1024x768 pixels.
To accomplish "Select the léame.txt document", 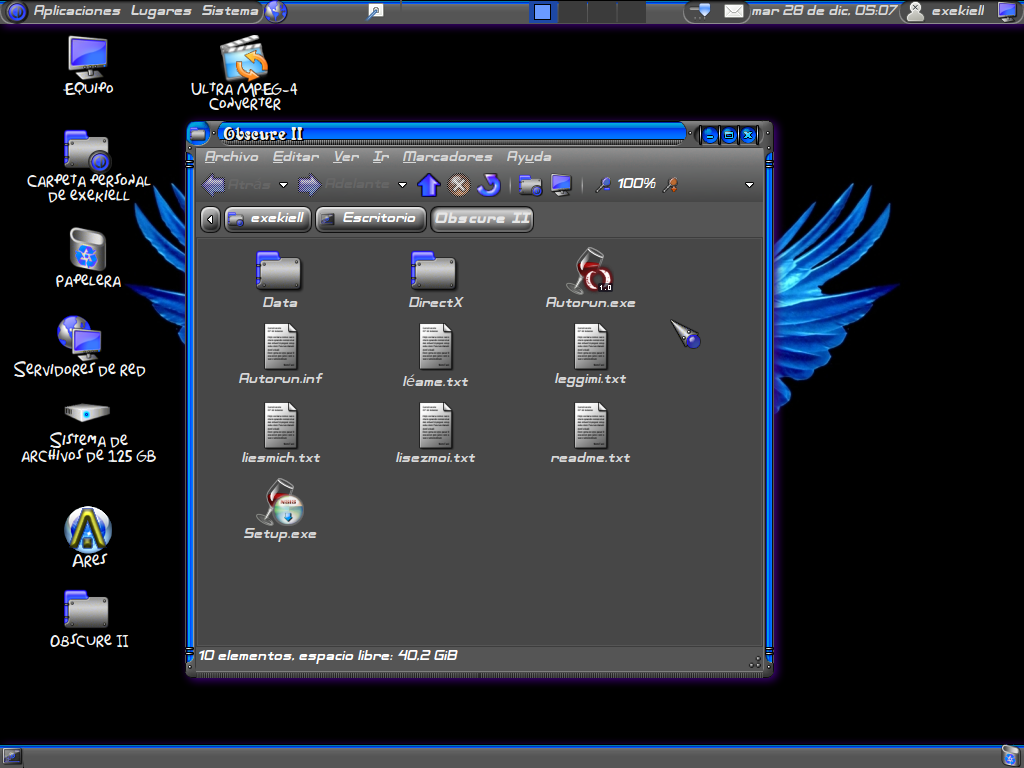I will point(436,356).
